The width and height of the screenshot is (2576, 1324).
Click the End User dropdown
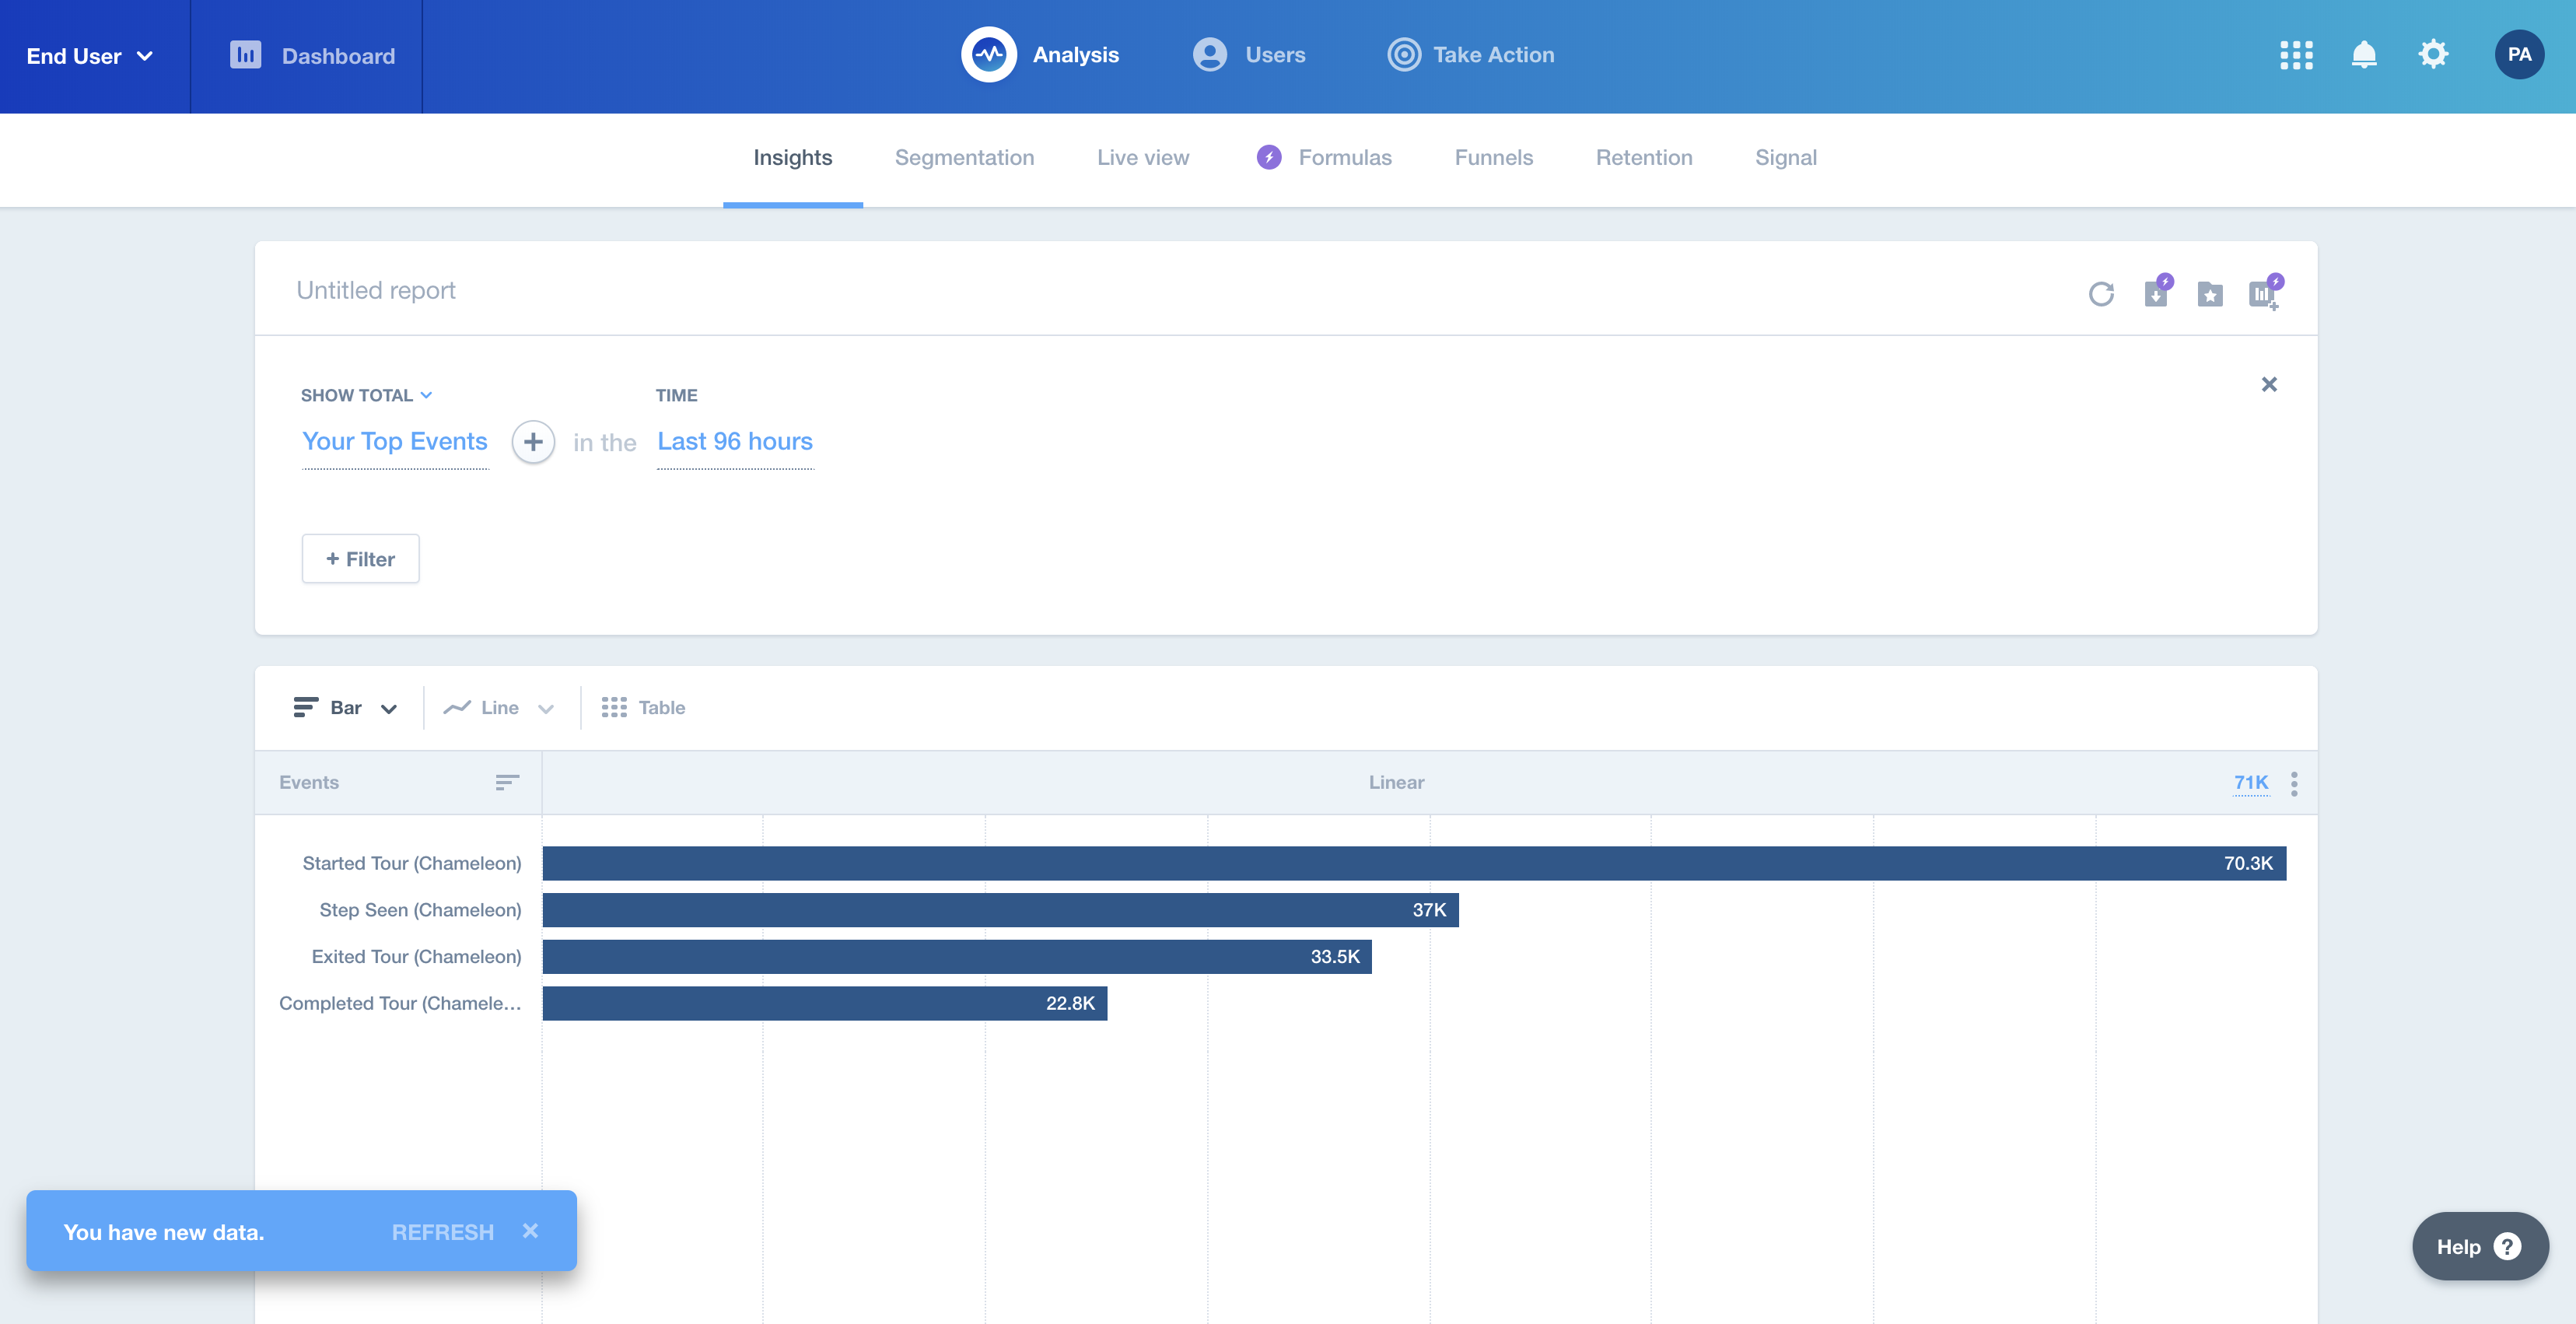88,54
